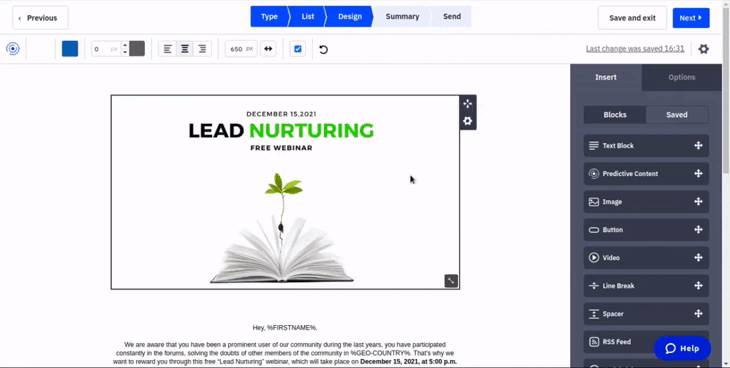730x368 pixels.
Task: Go to the Send step
Action: tap(452, 16)
